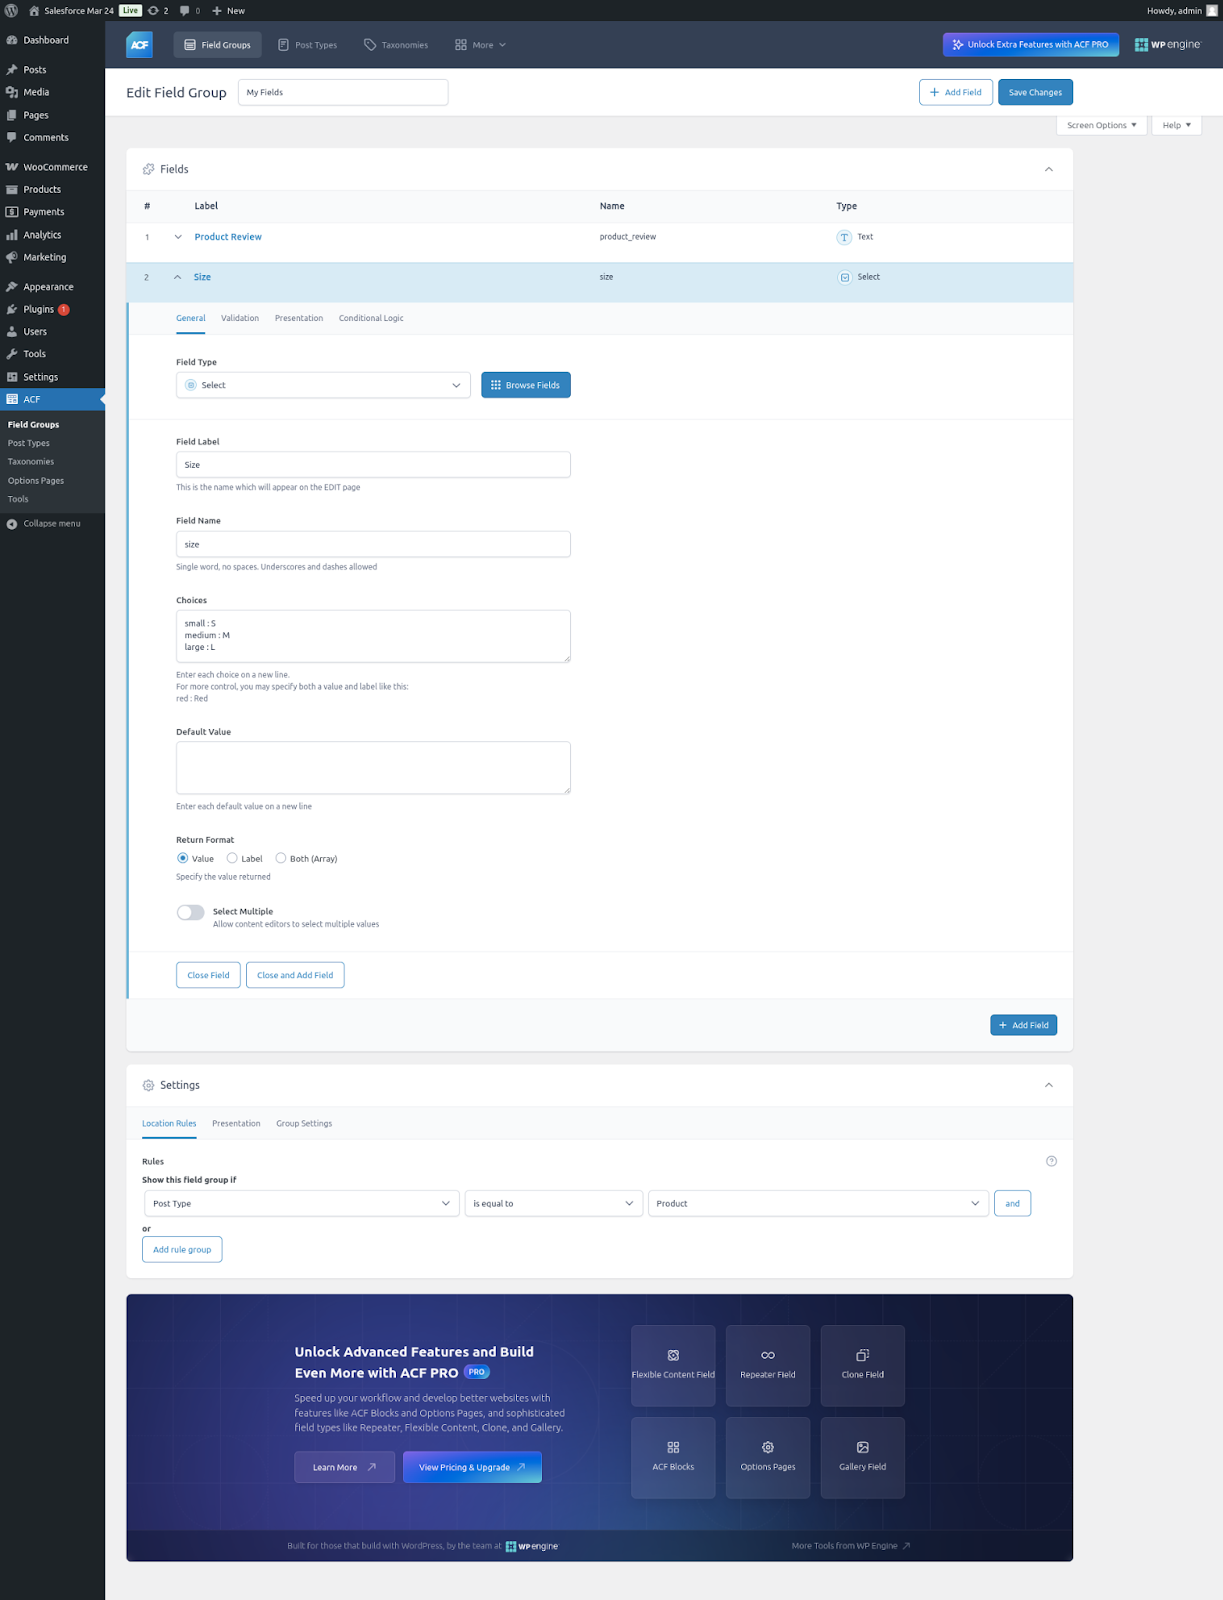Click the Repeater Field tile
Viewport: 1223px width, 1600px height.
coord(767,1365)
